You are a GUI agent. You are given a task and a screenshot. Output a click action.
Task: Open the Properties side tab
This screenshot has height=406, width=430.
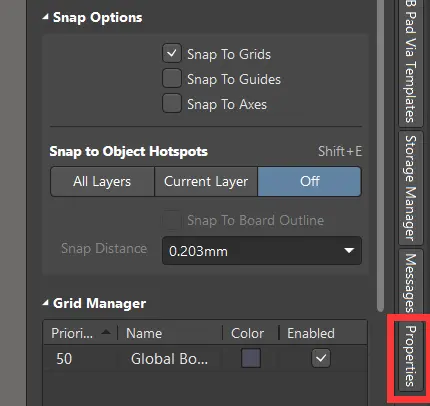pyautogui.click(x=411, y=356)
